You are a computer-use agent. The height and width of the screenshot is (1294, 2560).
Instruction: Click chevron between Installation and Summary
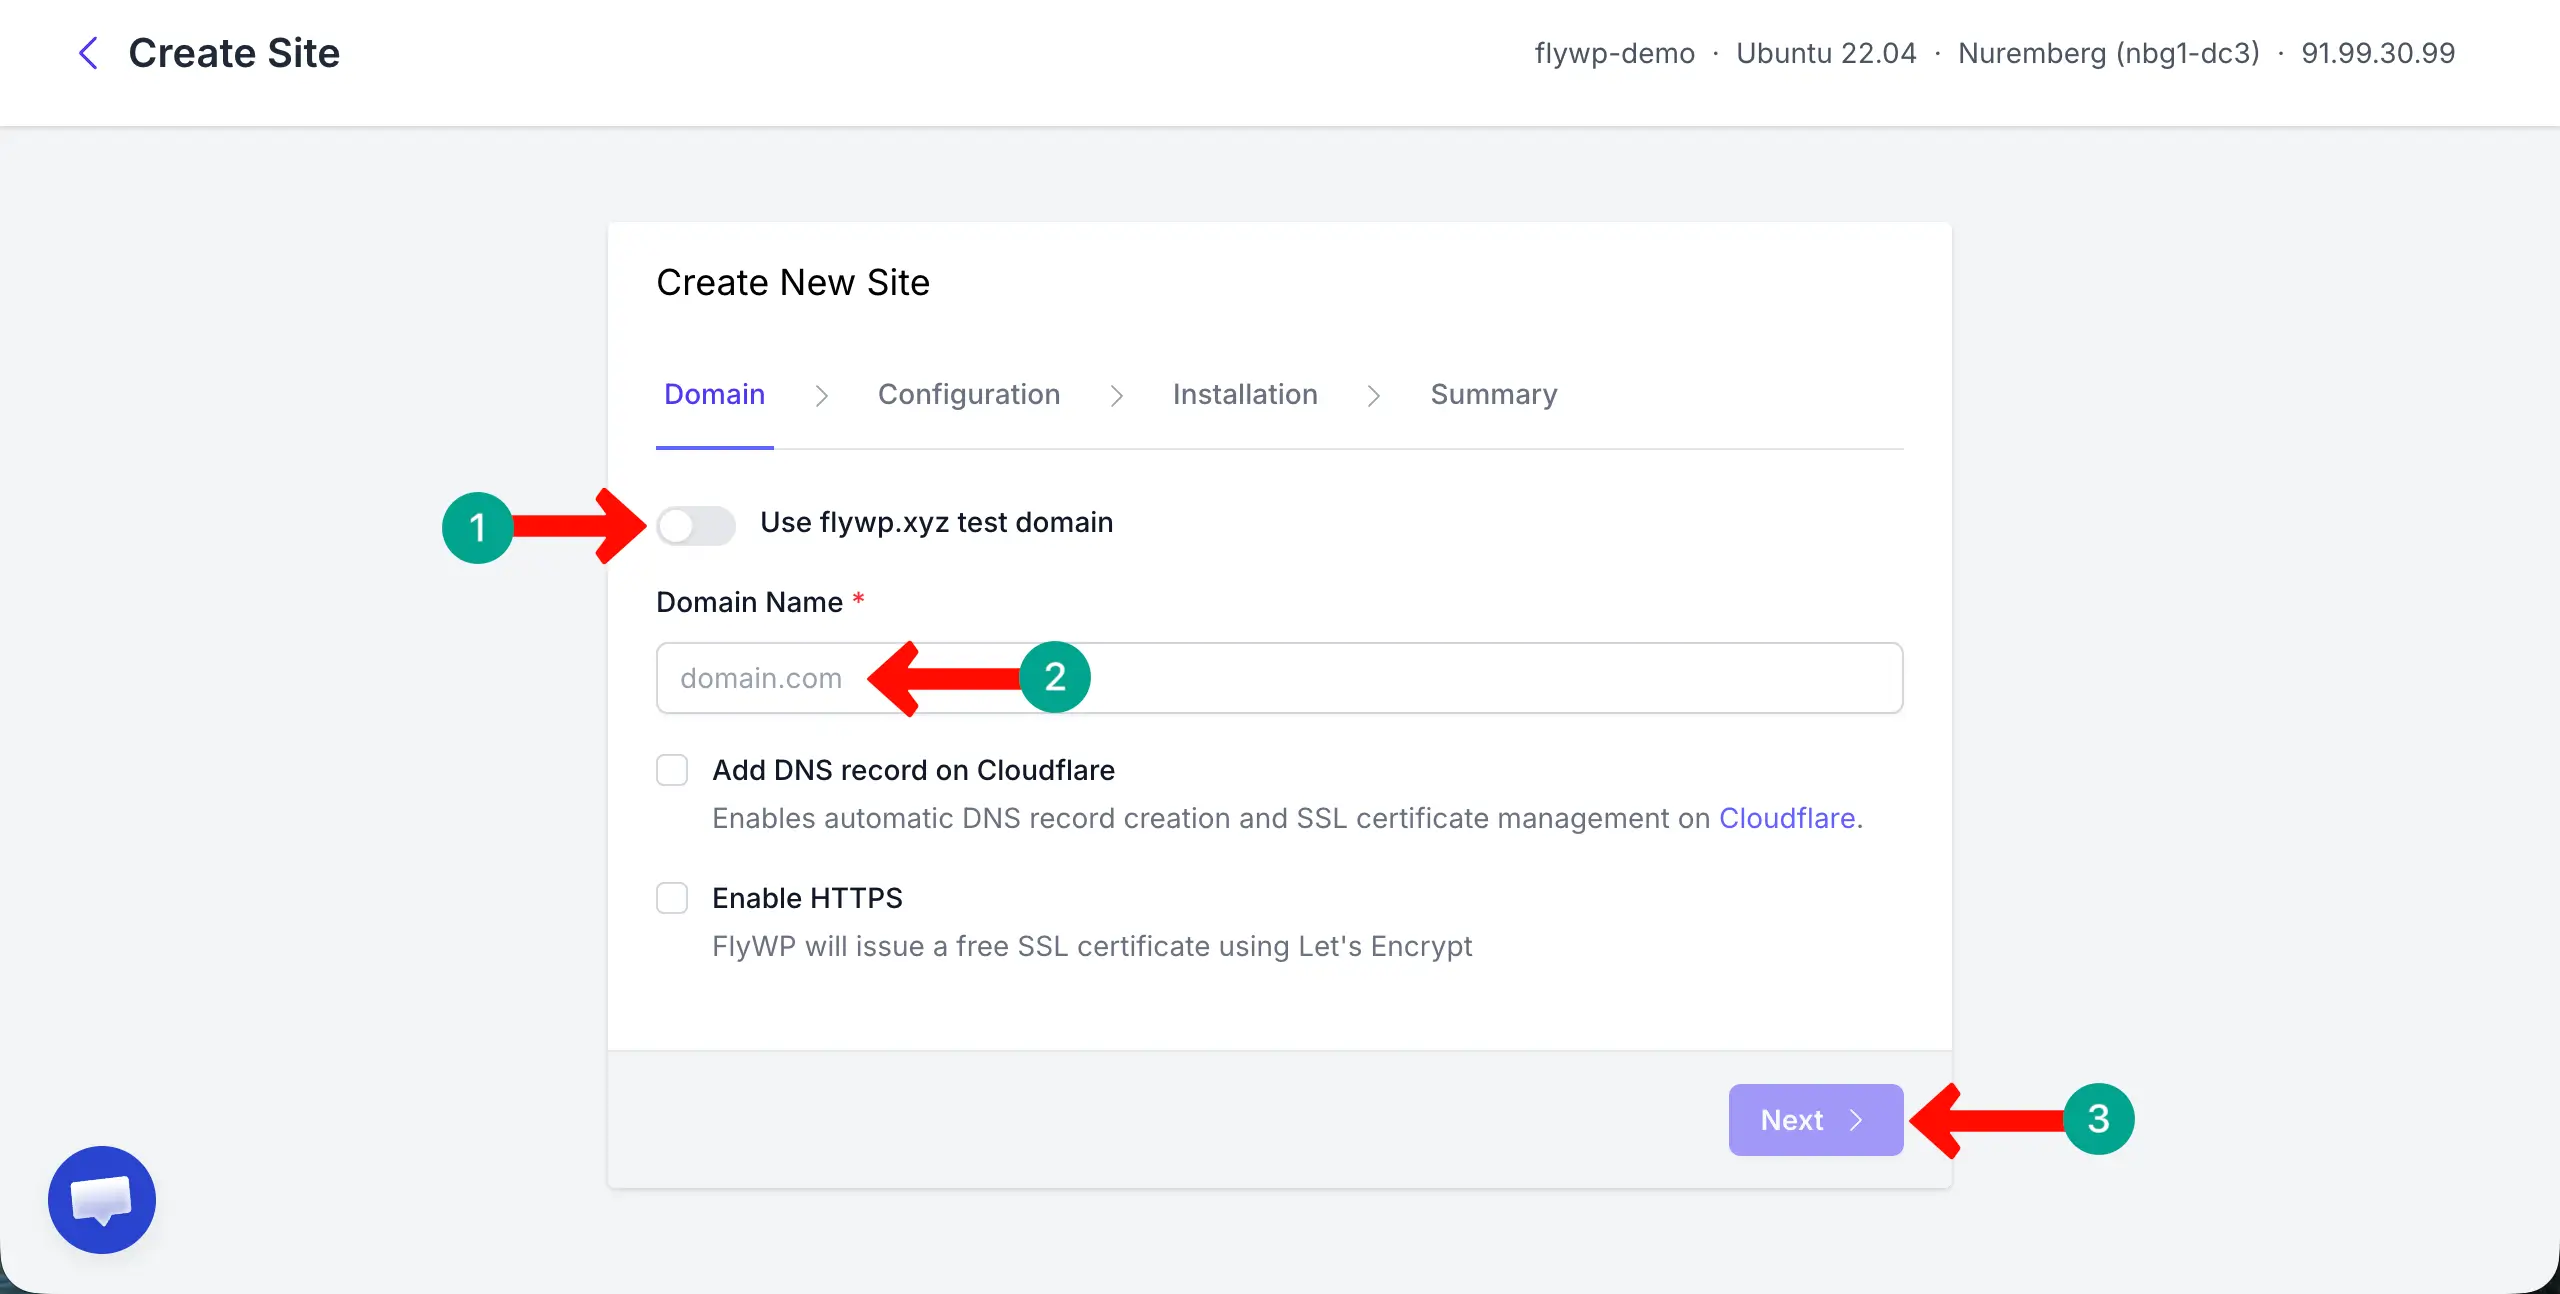coord(1374,396)
